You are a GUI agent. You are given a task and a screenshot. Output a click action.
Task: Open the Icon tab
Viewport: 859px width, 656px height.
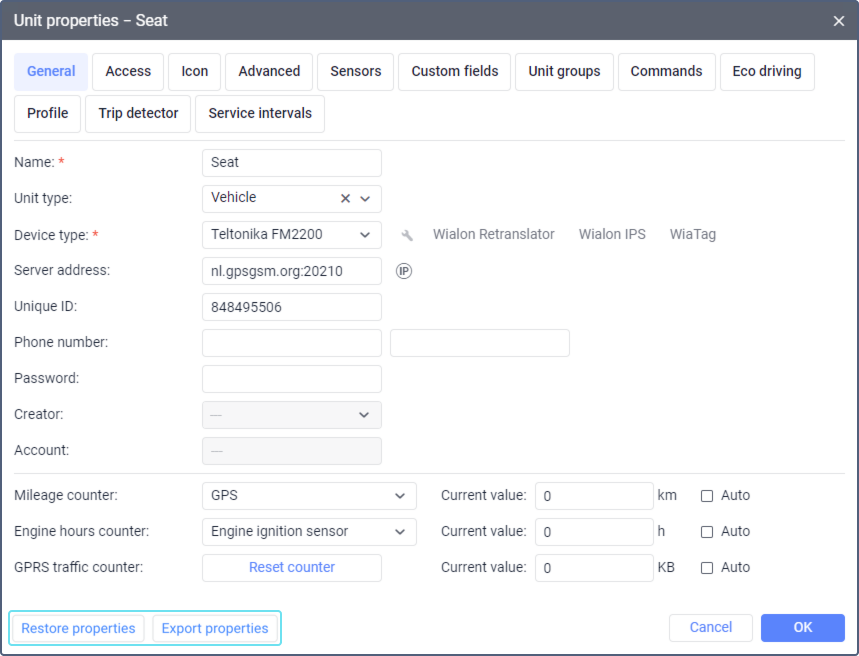(x=195, y=72)
